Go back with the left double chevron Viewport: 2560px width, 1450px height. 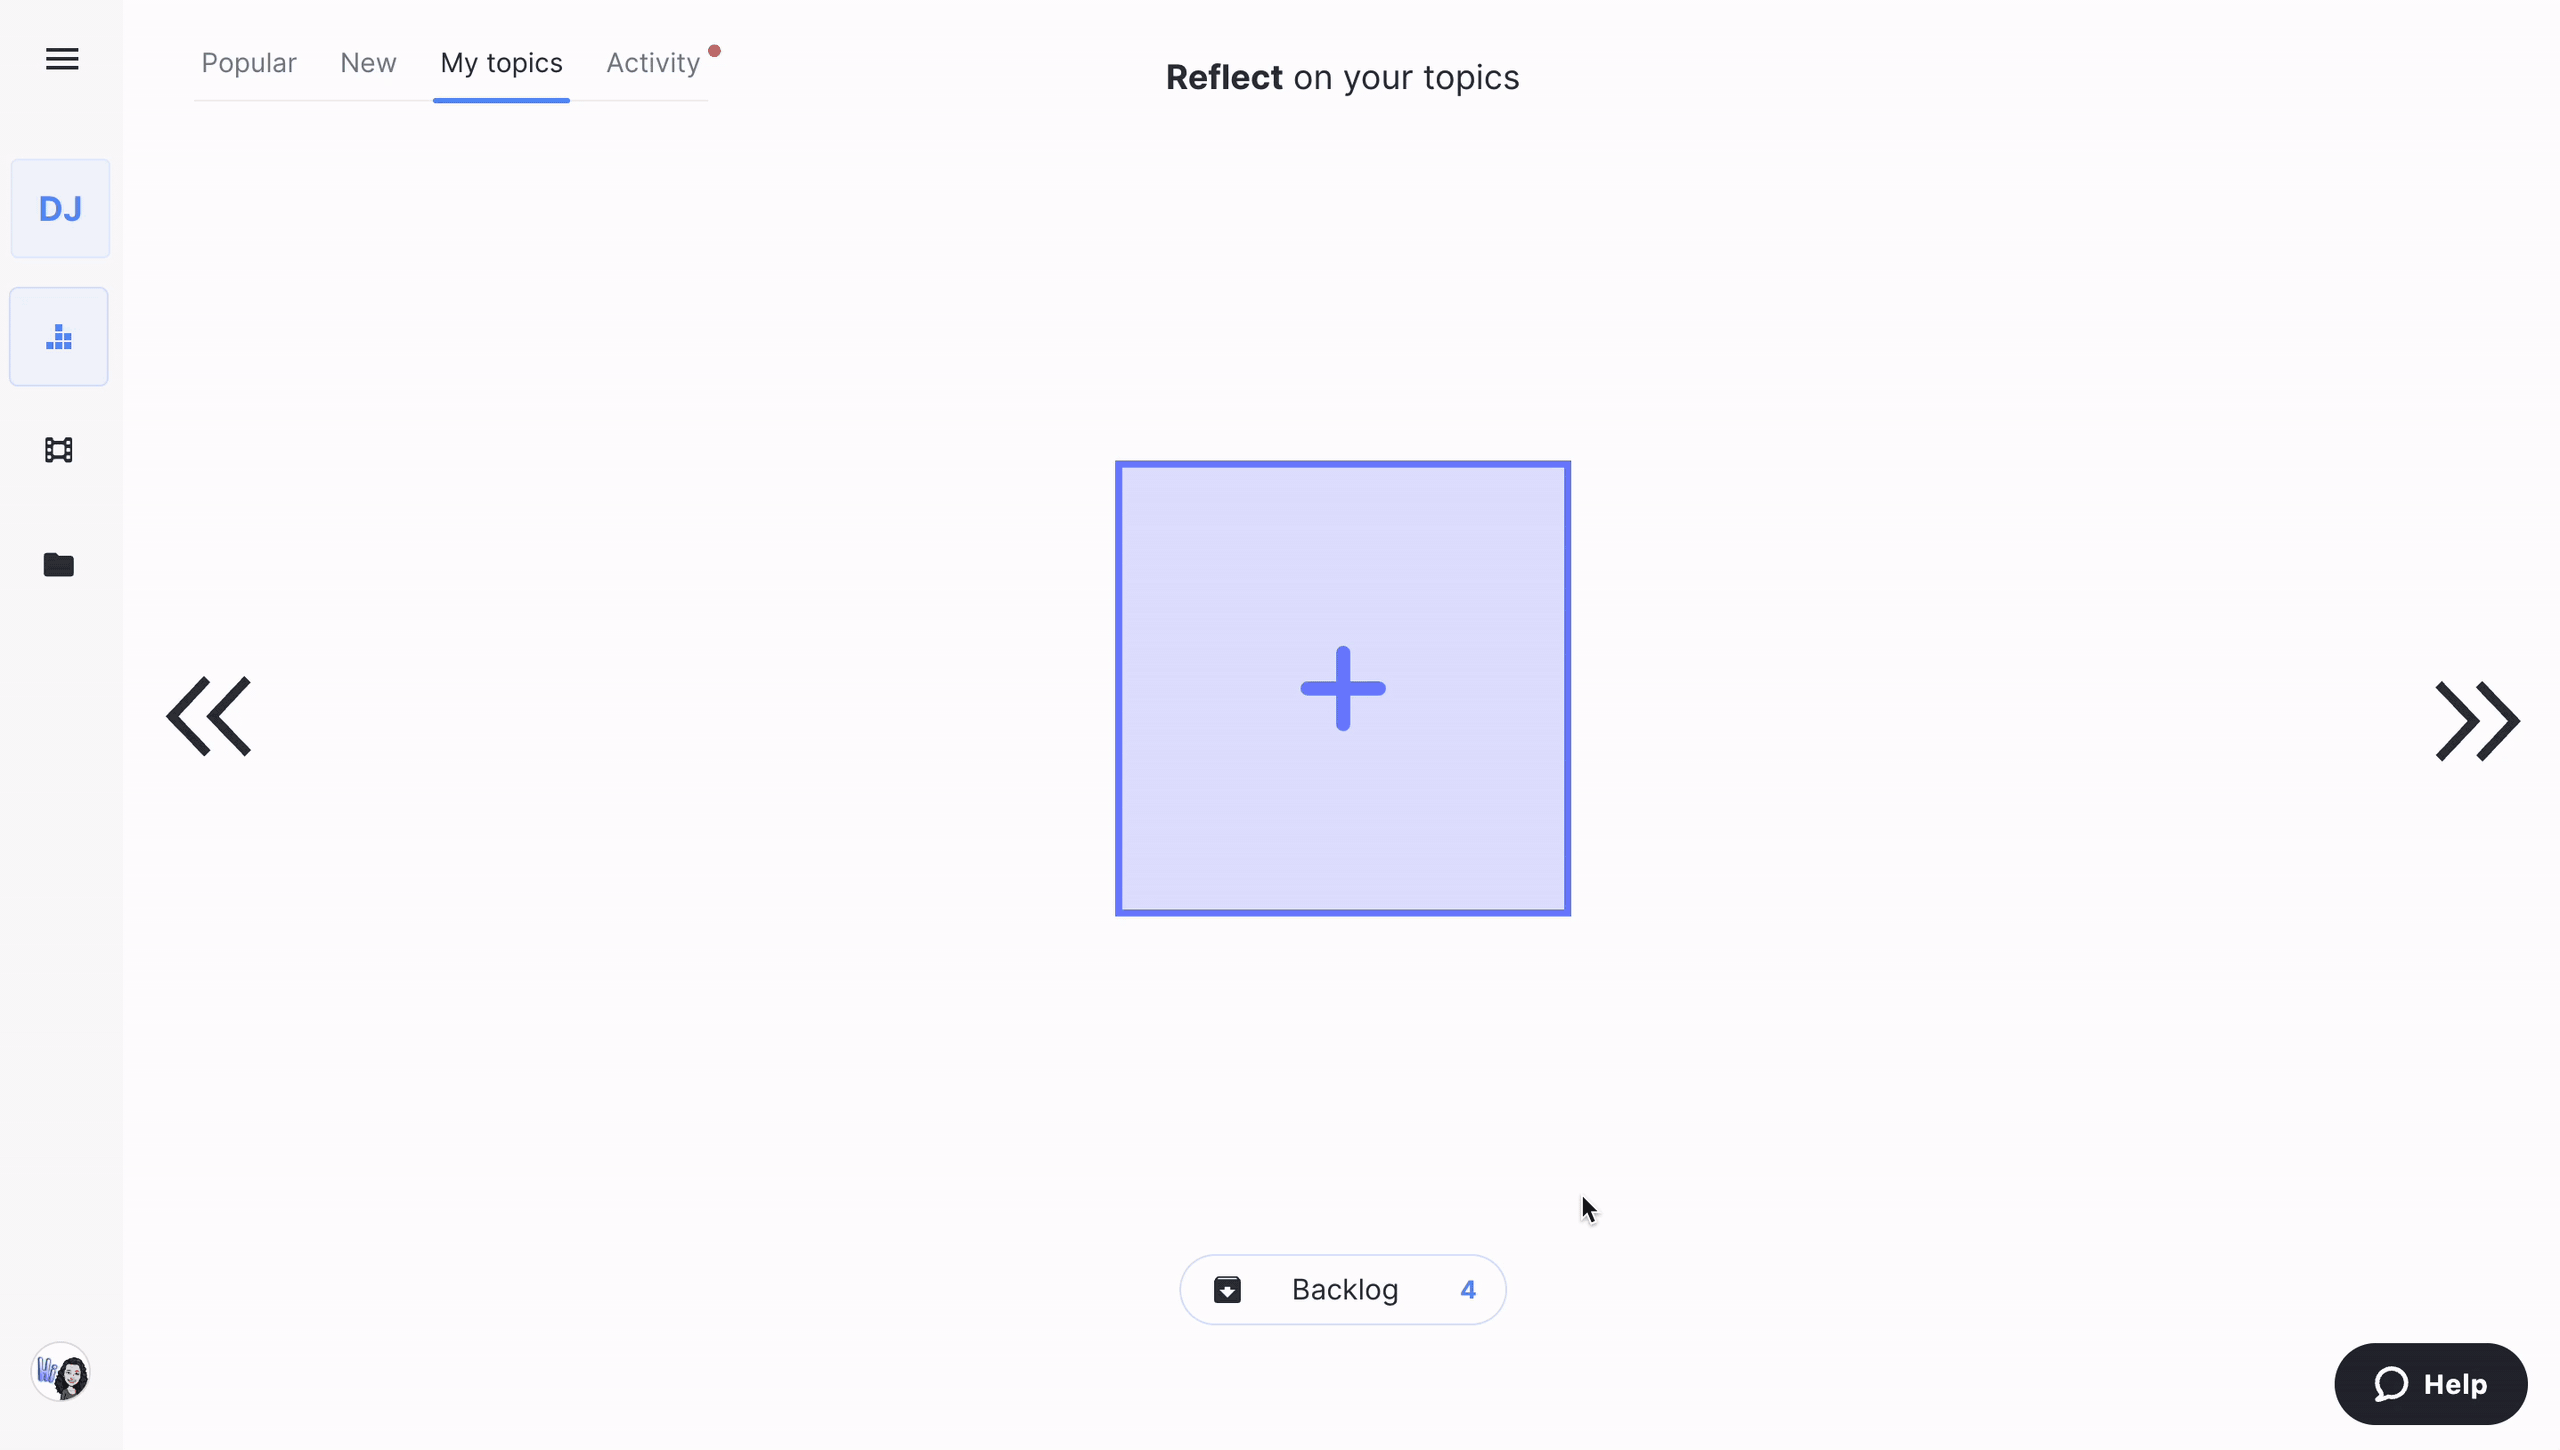pyautogui.click(x=209, y=716)
